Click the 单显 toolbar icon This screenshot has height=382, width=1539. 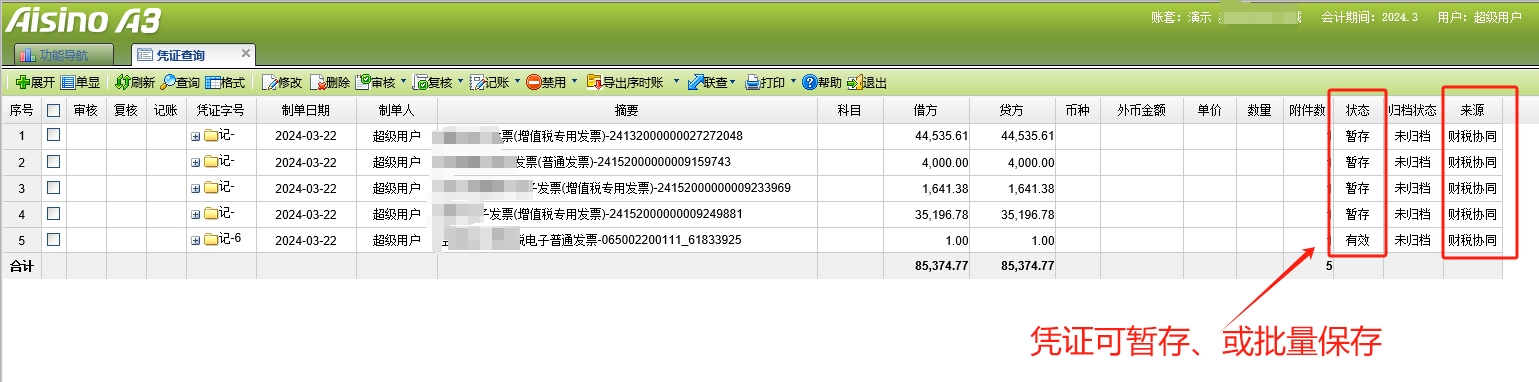tap(68, 82)
